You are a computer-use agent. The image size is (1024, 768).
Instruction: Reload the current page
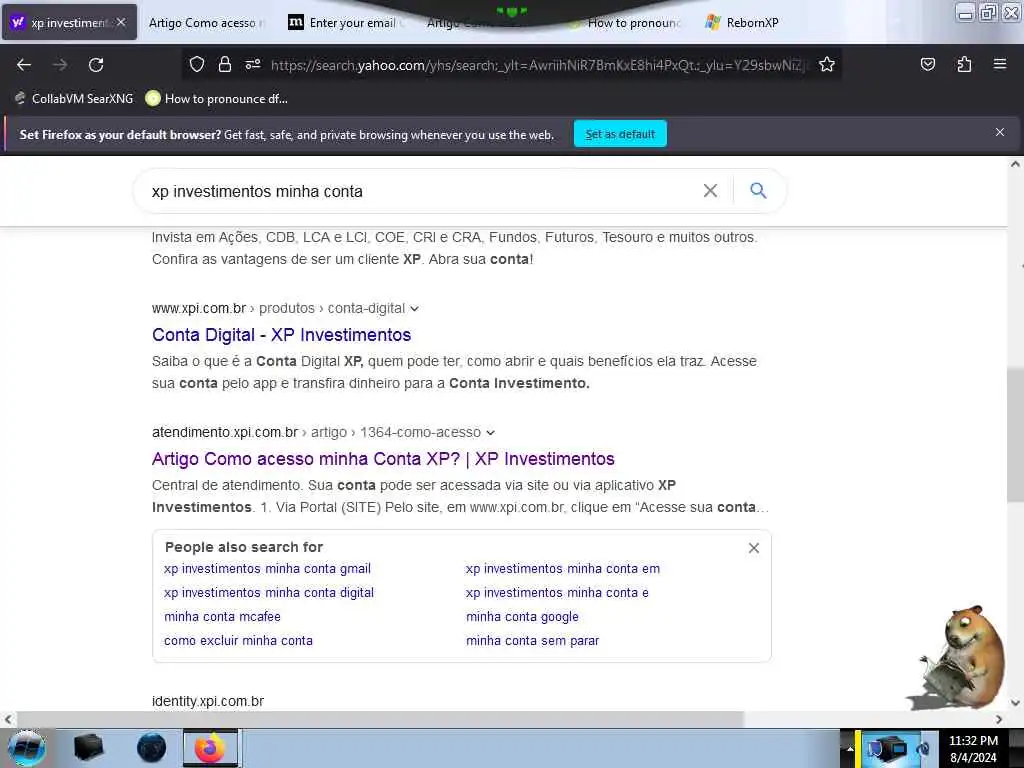click(x=96, y=65)
